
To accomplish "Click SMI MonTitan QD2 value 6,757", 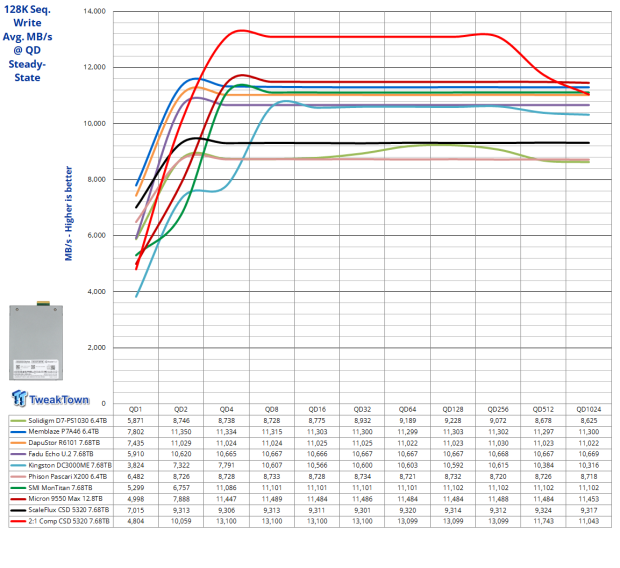I will click(181, 488).
